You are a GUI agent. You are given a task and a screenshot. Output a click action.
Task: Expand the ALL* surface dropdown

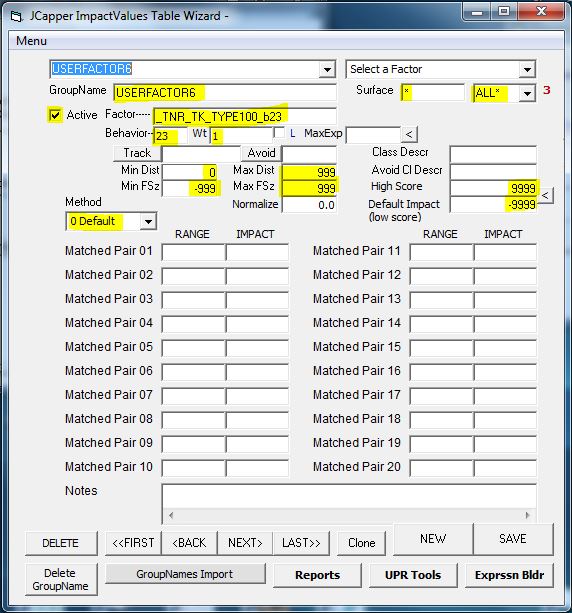[x=527, y=93]
